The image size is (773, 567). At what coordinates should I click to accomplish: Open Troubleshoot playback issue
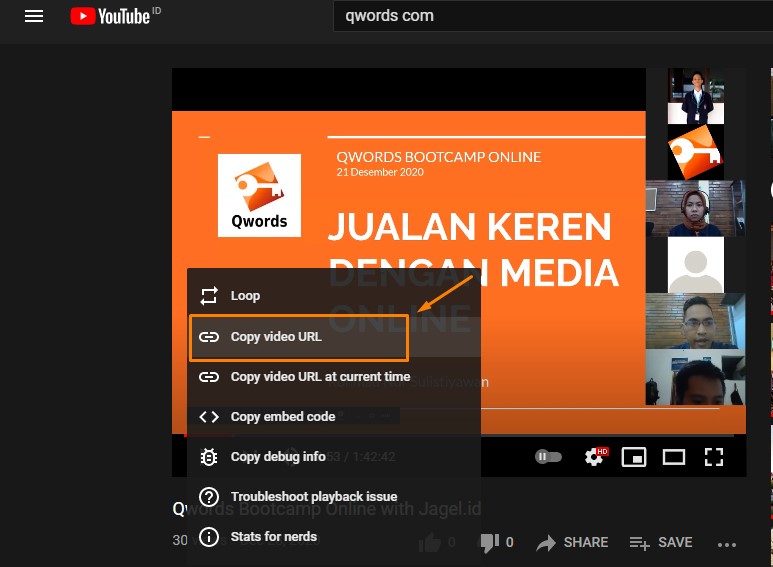click(x=334, y=496)
